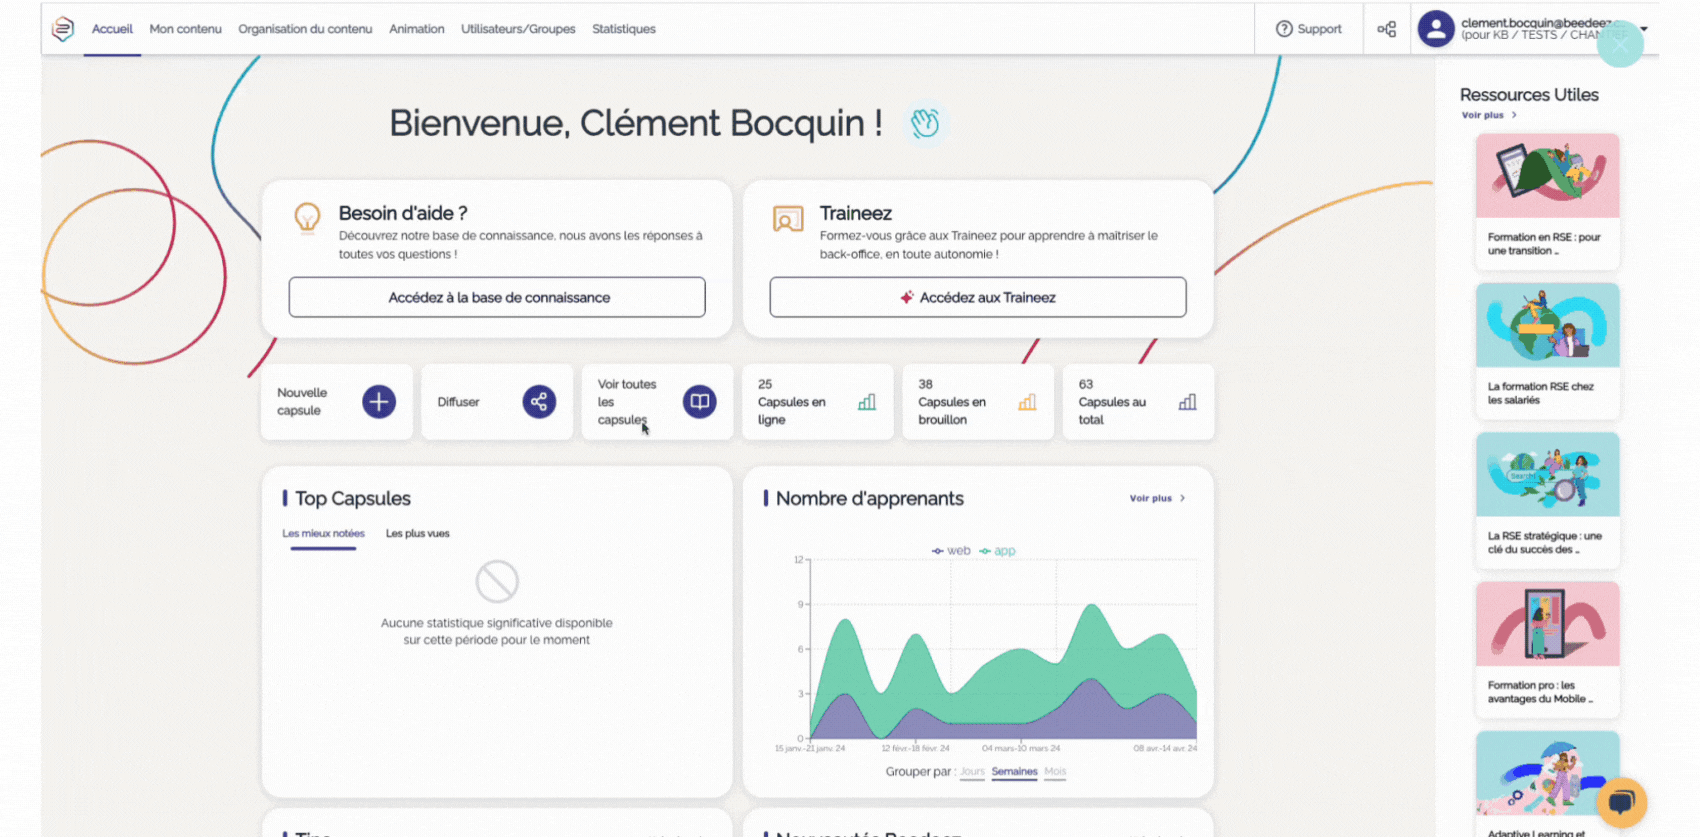
Task: Open the Formation en RSE resource thumbnail
Action: (1547, 176)
